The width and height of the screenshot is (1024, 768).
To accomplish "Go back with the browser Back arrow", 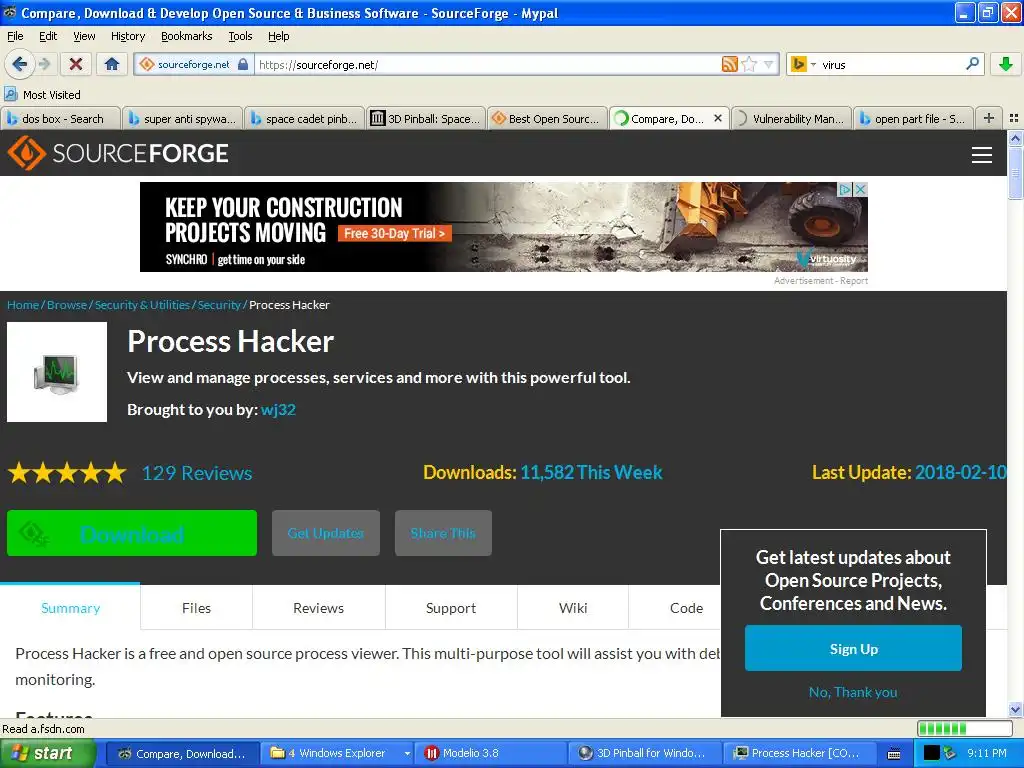I will 19,64.
